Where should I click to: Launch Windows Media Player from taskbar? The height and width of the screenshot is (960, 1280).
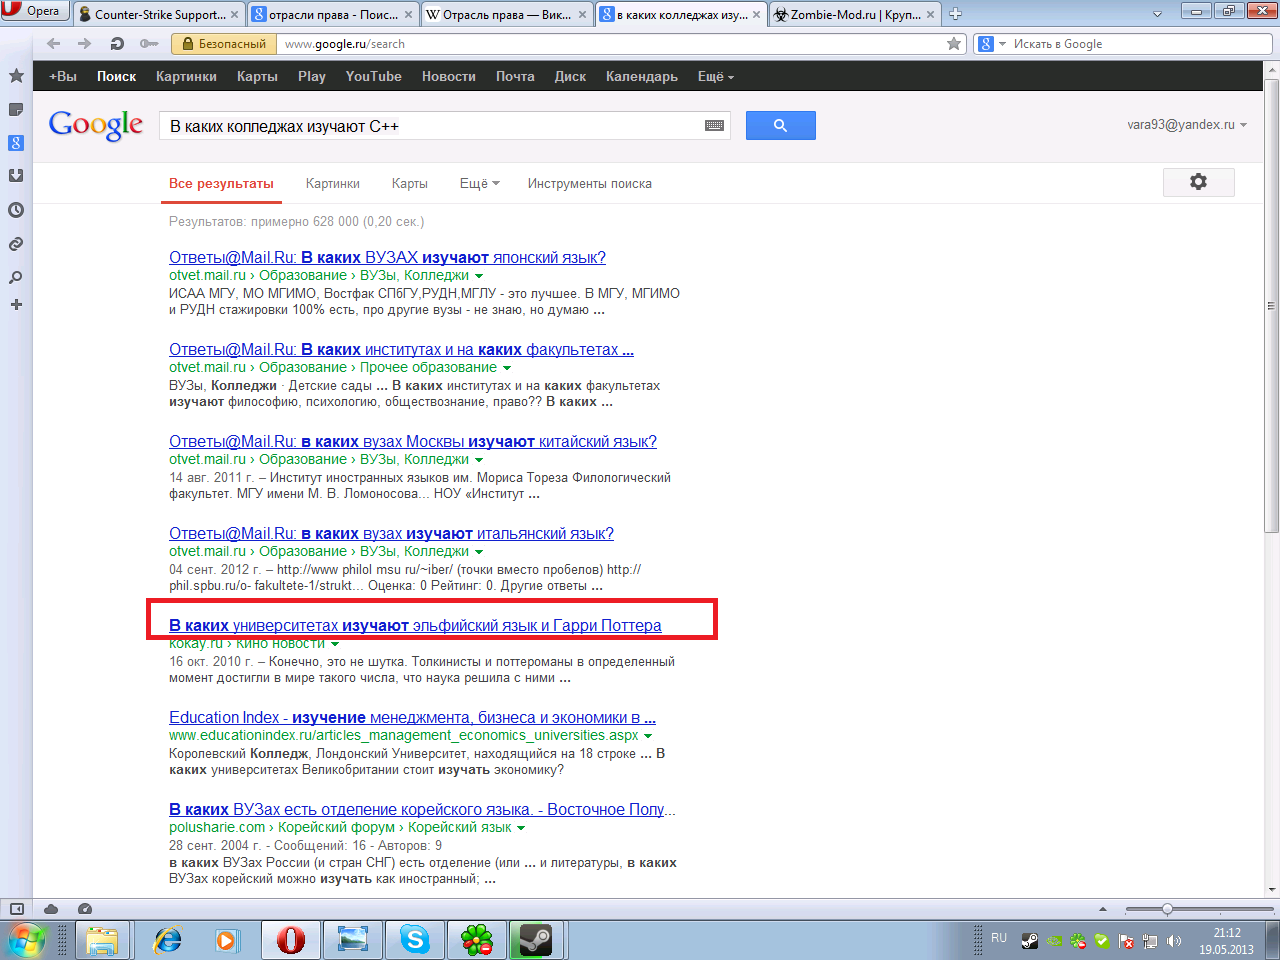(x=227, y=940)
